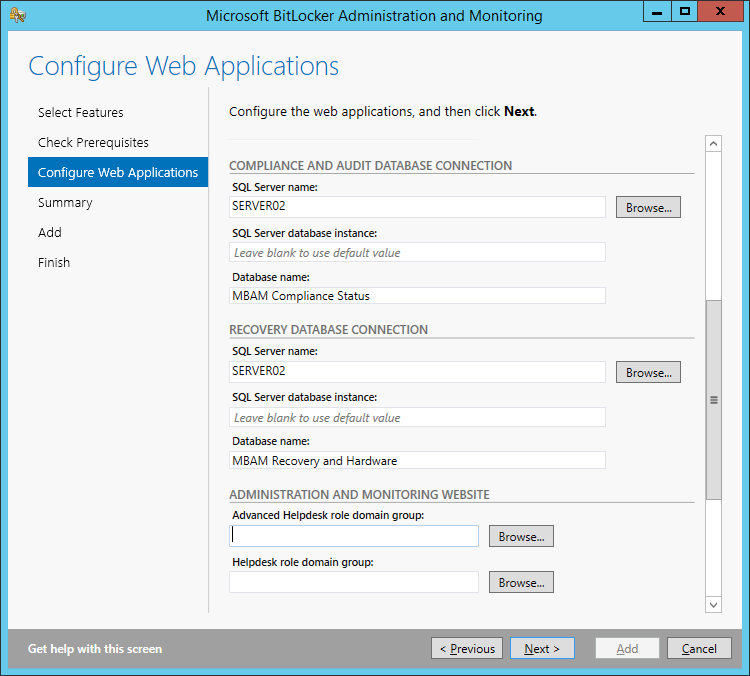750x676 pixels.
Task: Browse for Advanced Helpdesk role domain group
Action: (521, 536)
